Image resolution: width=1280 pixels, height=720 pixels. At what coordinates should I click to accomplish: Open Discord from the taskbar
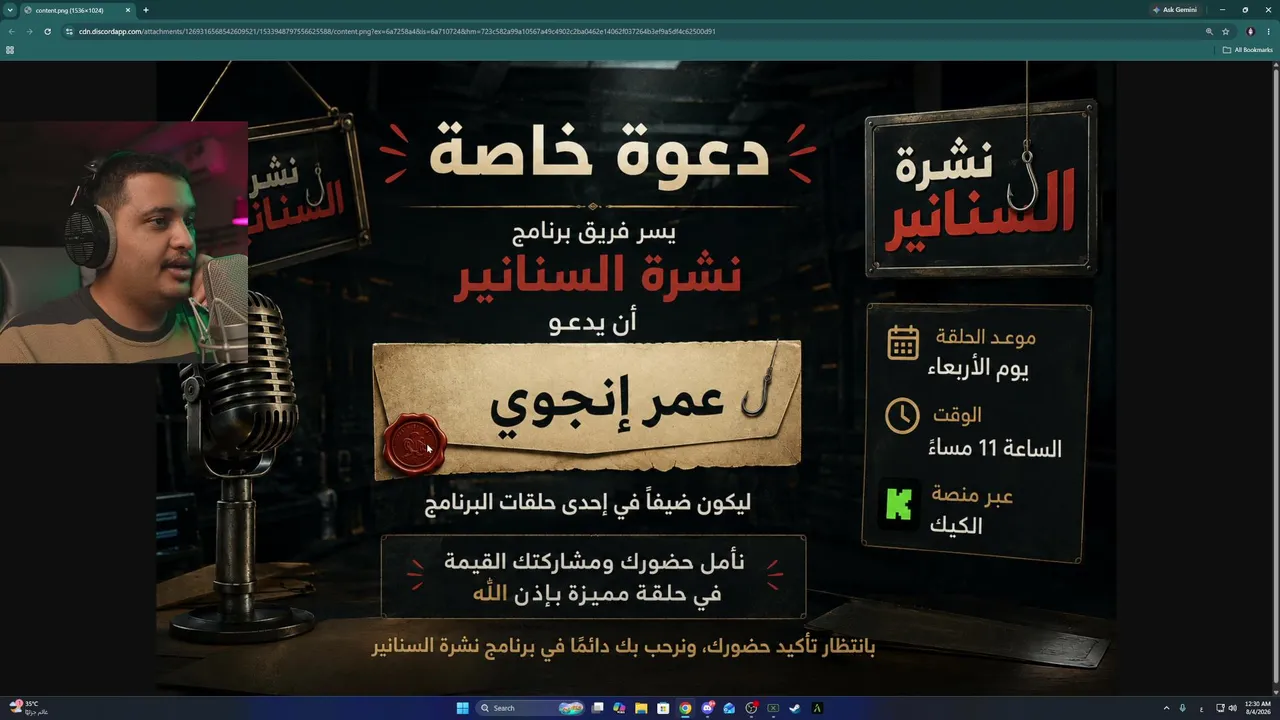pos(708,708)
